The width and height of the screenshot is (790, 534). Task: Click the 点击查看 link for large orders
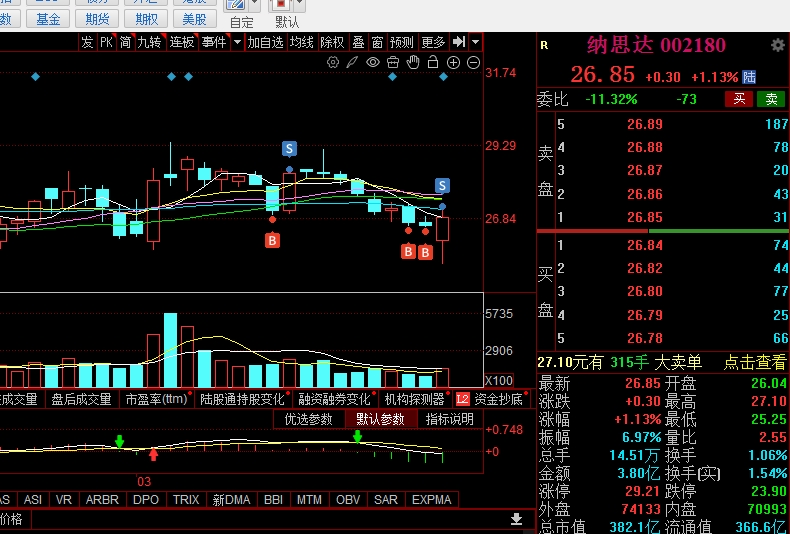tap(756, 362)
